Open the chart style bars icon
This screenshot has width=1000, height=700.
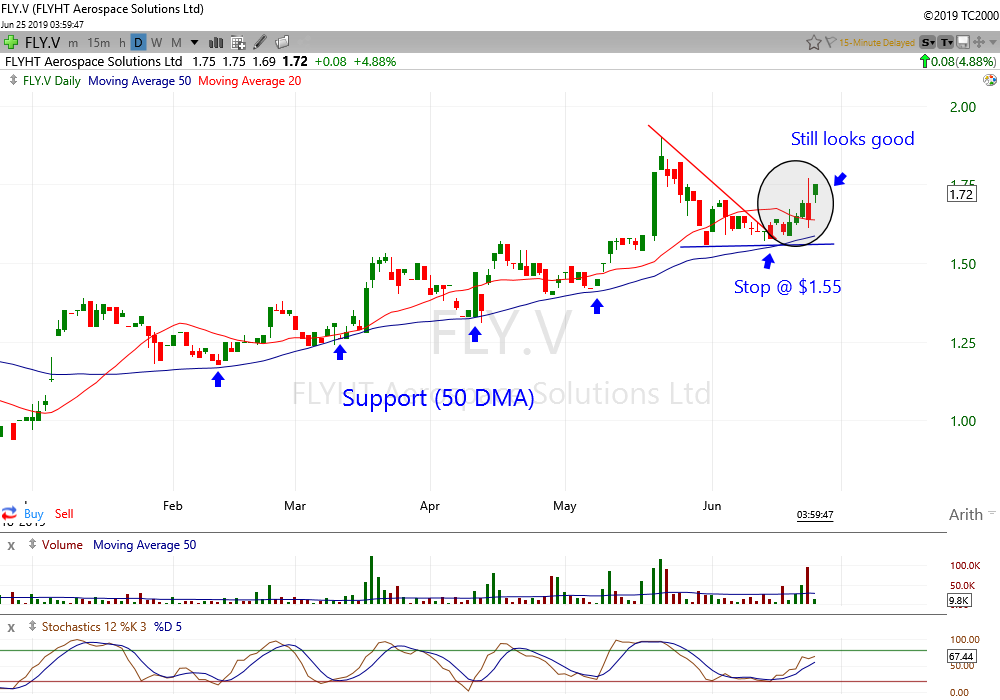(x=216, y=43)
